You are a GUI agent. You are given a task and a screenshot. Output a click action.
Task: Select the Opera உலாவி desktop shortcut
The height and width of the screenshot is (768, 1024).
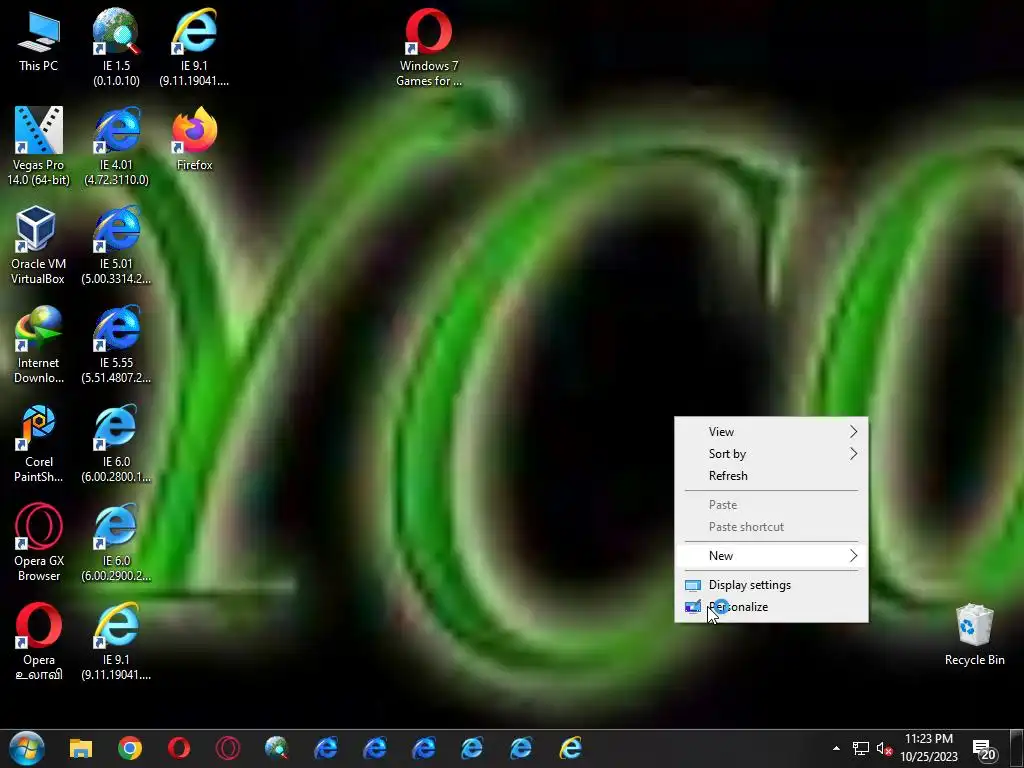pyautogui.click(x=39, y=642)
